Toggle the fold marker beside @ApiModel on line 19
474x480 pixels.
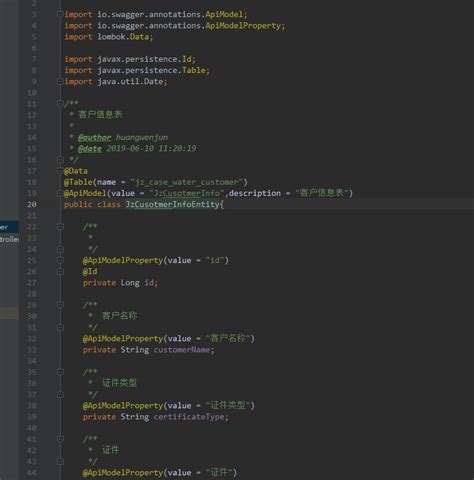(60, 193)
